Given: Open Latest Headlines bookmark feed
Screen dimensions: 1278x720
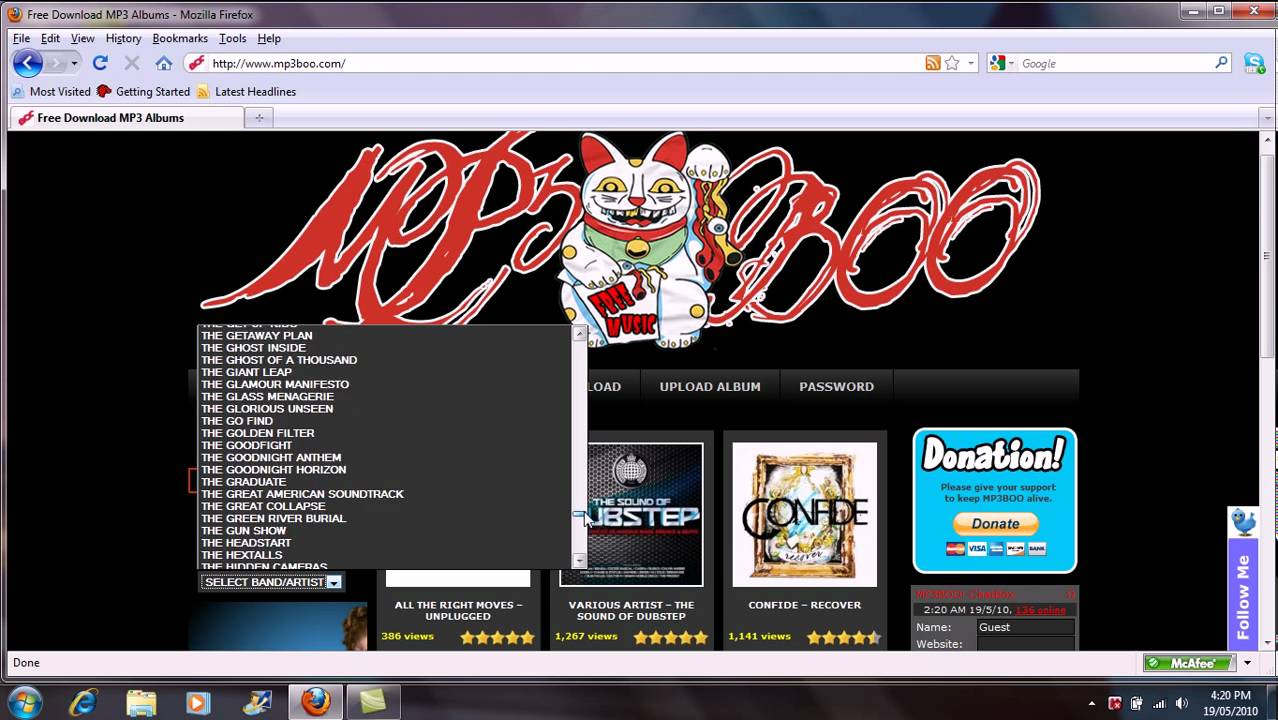Looking at the screenshot, I should pos(246,91).
